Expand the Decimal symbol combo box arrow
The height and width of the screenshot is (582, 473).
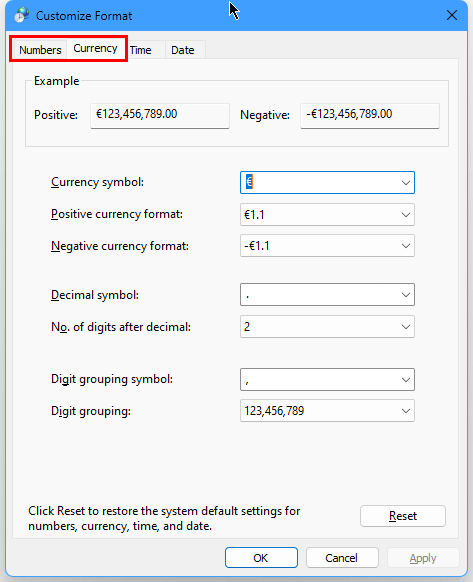point(405,295)
